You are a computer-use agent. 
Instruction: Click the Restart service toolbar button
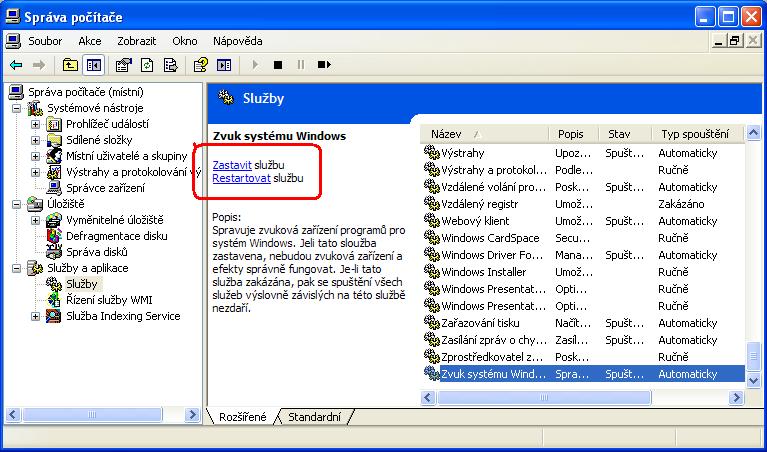324,65
